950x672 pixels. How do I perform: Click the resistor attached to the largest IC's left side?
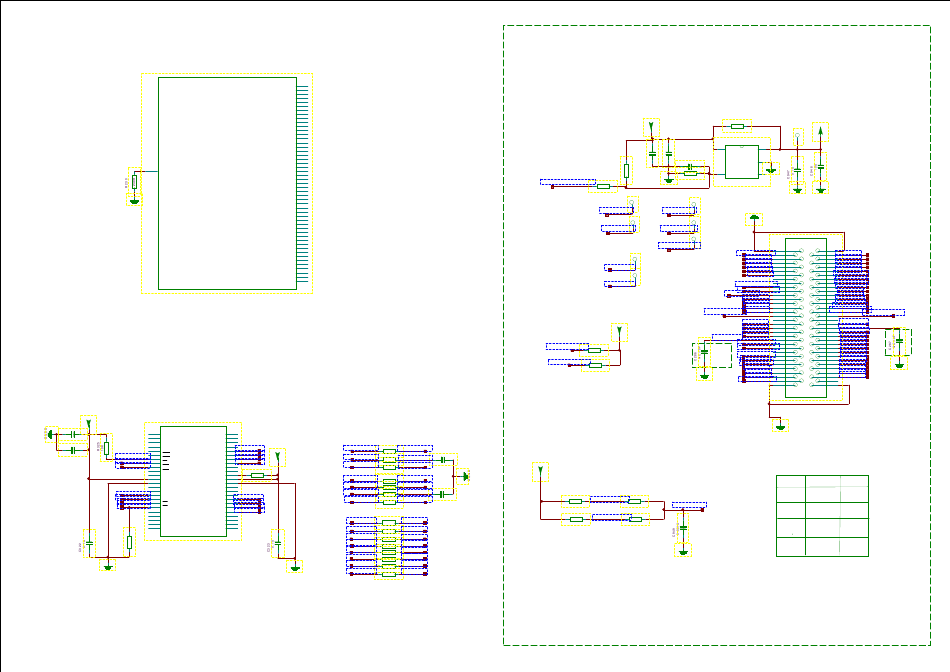[x=135, y=182]
